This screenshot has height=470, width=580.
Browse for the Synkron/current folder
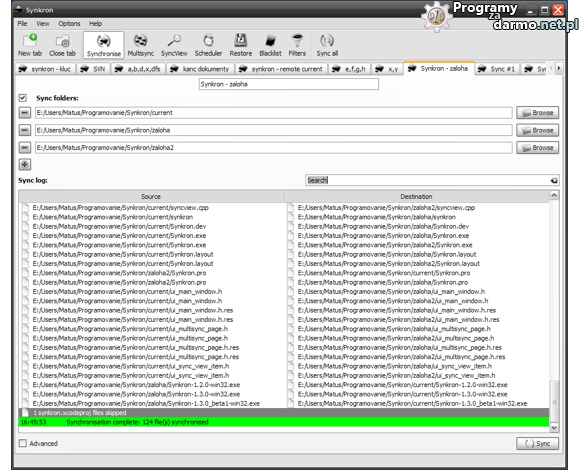click(x=537, y=113)
